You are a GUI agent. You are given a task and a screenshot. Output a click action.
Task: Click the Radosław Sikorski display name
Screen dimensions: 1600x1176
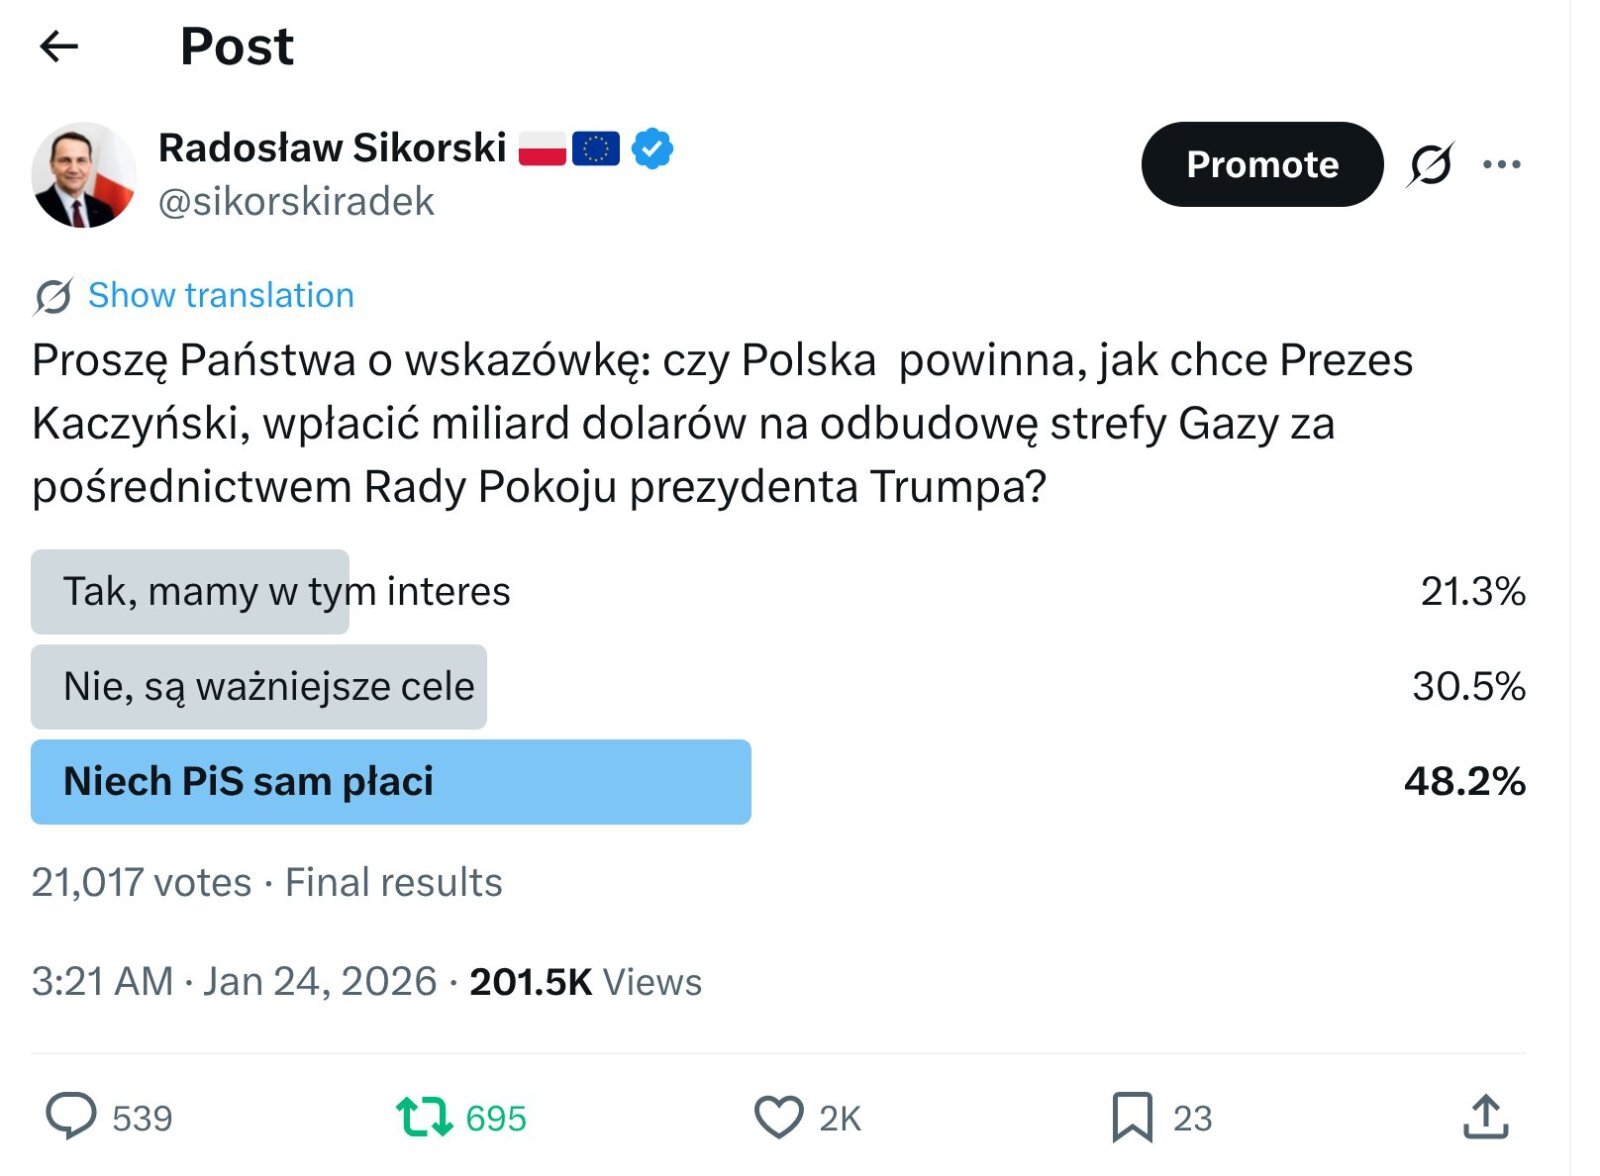tap(332, 148)
